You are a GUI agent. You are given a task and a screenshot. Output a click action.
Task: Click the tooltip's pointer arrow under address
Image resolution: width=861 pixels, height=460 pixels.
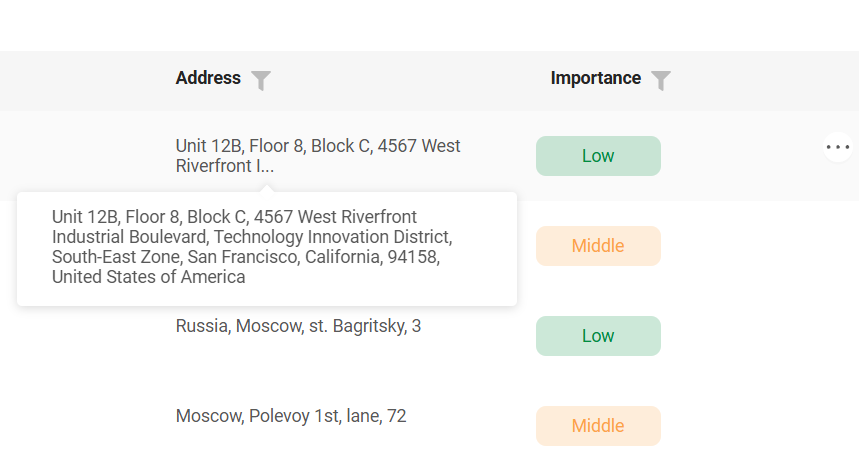tap(267, 188)
